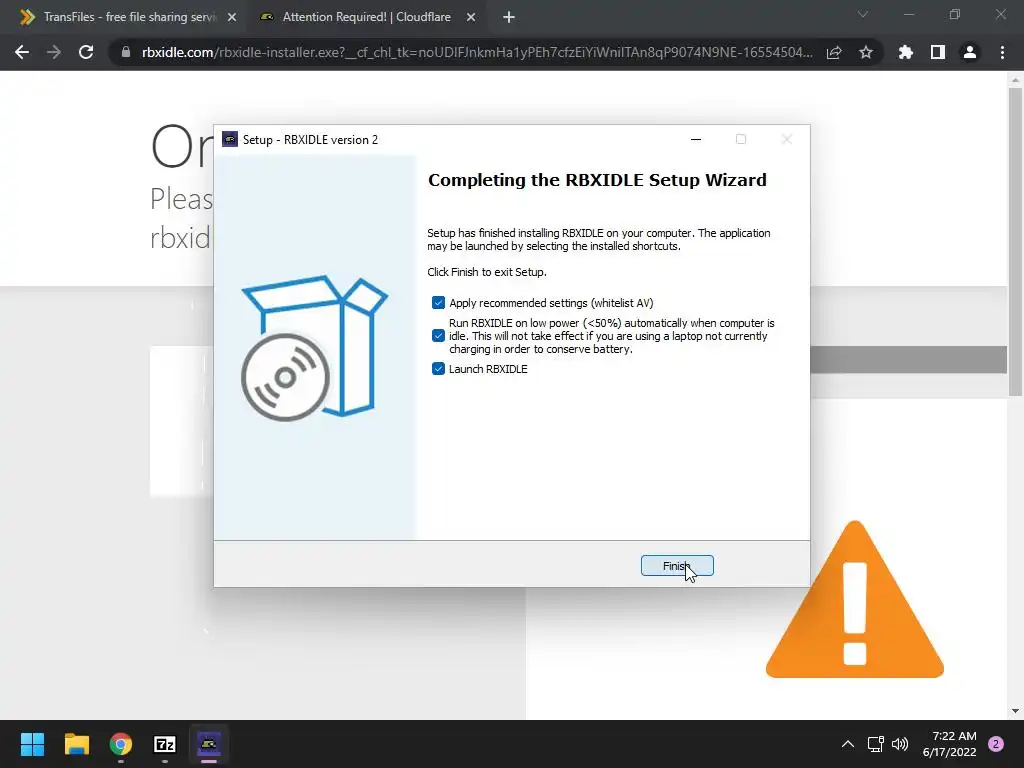Click the TransFiles tab favicon
Screen dimensions: 1024x768
27,17
